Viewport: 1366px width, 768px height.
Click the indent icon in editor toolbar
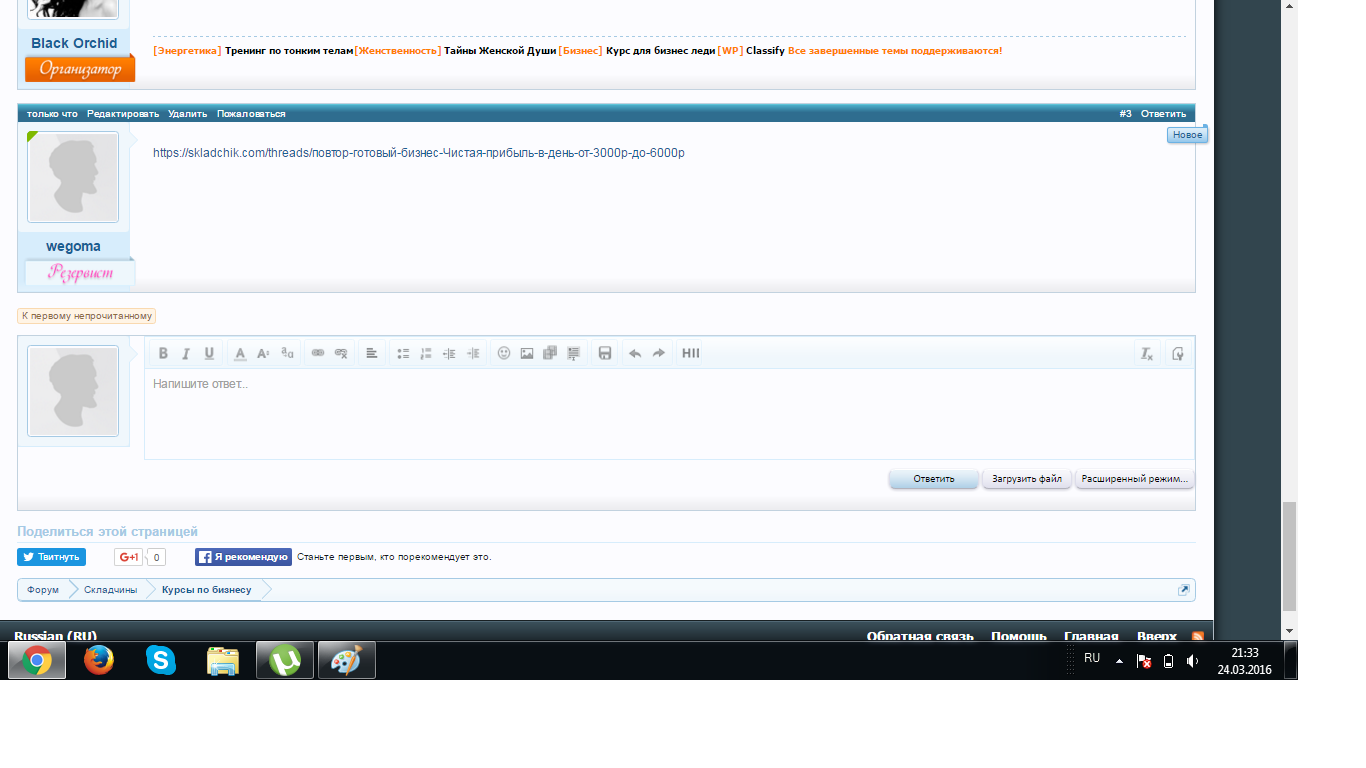coord(474,353)
